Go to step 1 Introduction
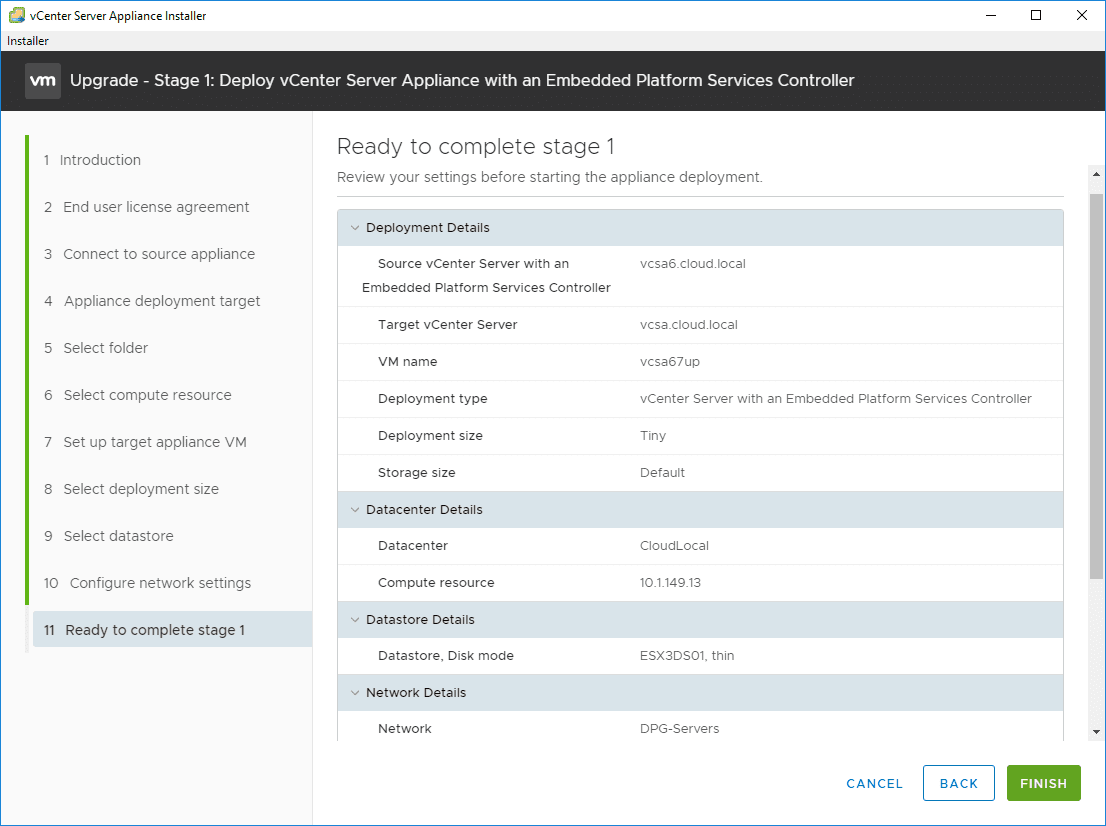This screenshot has height=826, width=1106. point(100,160)
